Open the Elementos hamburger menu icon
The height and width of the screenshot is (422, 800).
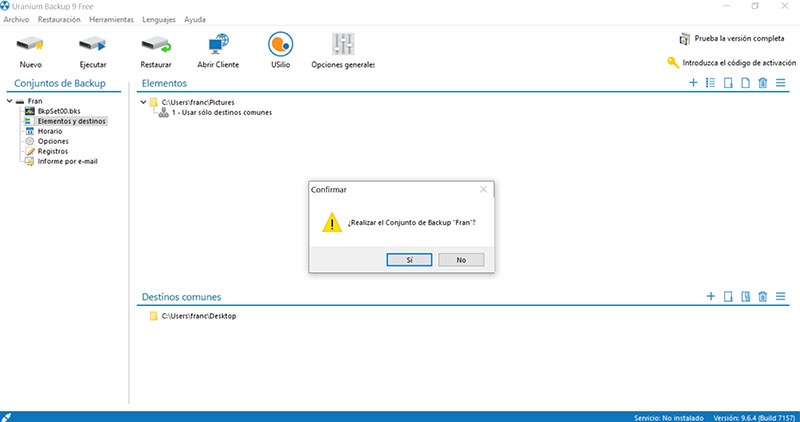[780, 83]
